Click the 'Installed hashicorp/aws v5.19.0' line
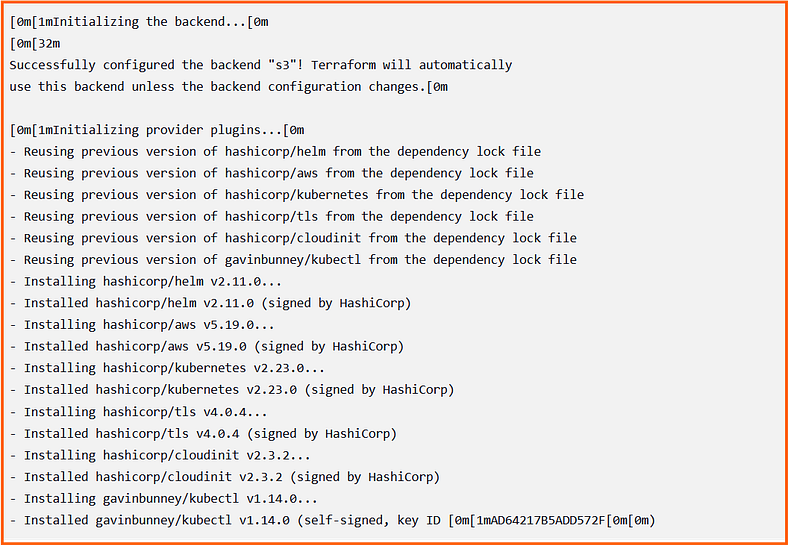This screenshot has height=545, width=788. pyautogui.click(x=207, y=346)
